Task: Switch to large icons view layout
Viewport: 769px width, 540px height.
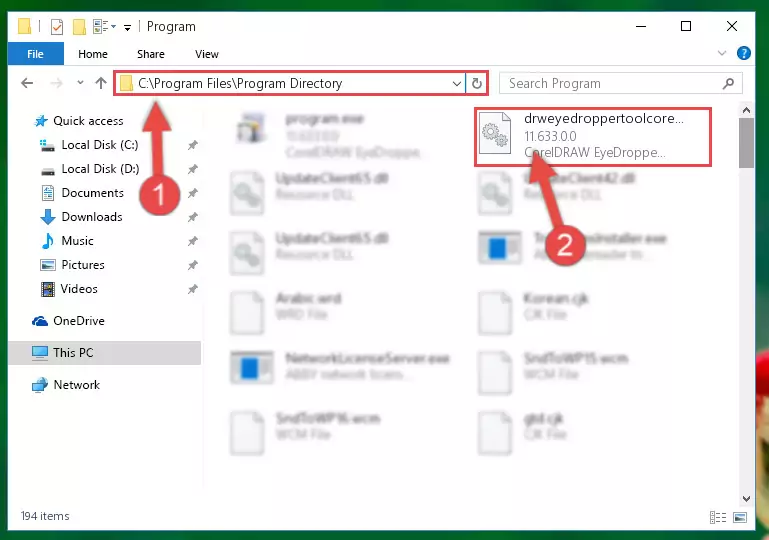Action: tap(740, 517)
